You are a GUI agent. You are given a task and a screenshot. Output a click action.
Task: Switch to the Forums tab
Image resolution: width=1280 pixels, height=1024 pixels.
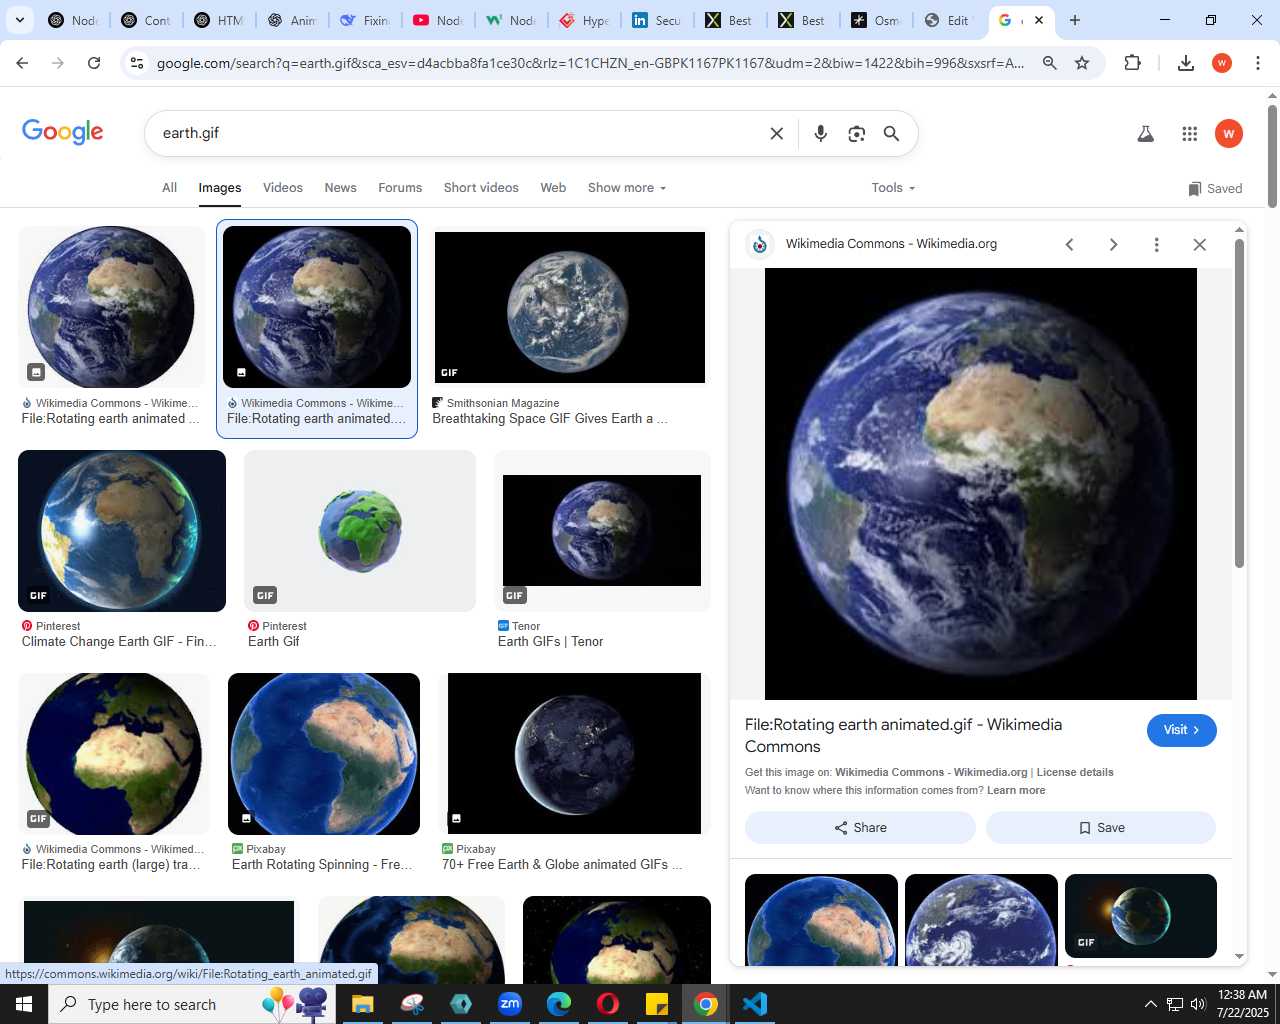coord(400,188)
